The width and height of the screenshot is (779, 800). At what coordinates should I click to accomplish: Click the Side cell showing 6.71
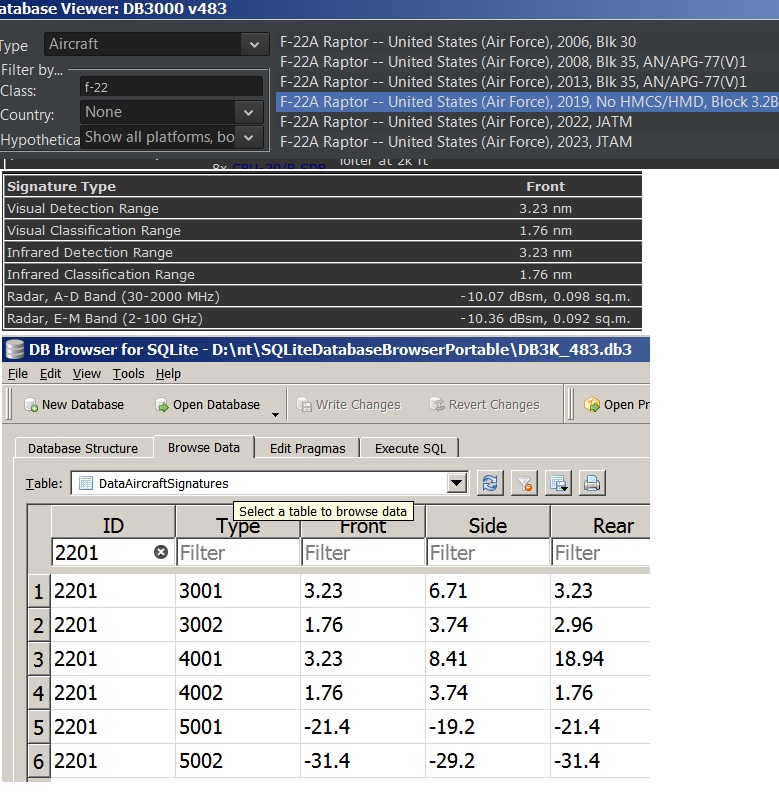tap(488, 591)
